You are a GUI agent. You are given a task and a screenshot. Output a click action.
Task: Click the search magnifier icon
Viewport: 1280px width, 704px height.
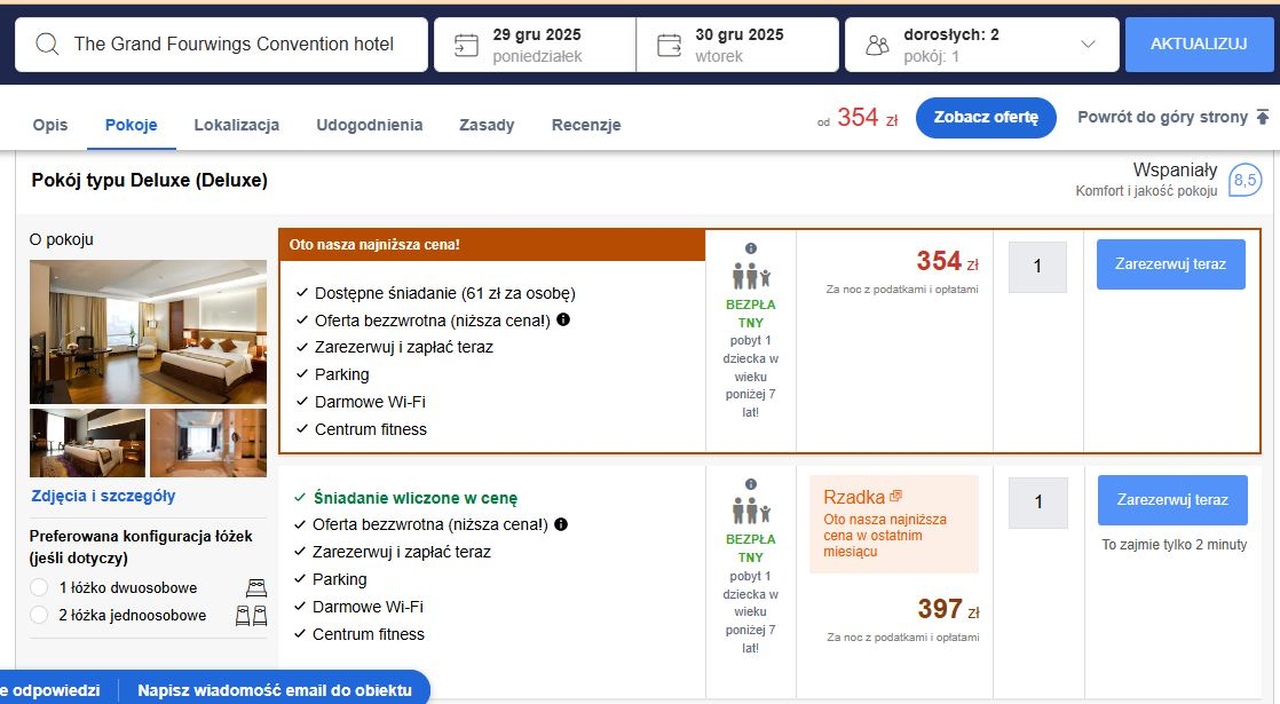pos(47,45)
